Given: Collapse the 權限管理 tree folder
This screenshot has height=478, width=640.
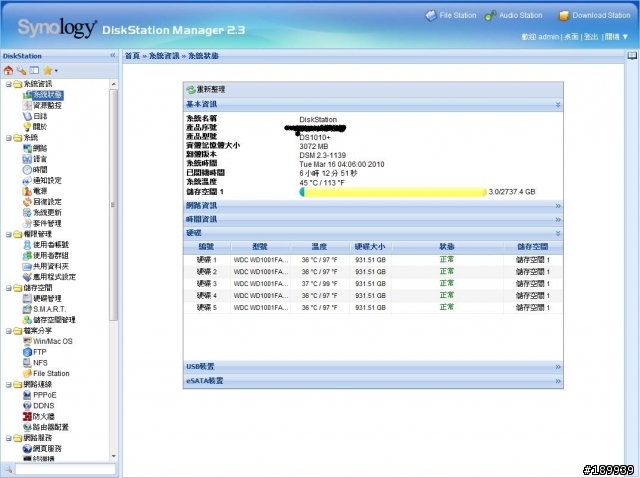Looking at the screenshot, I should [9, 234].
